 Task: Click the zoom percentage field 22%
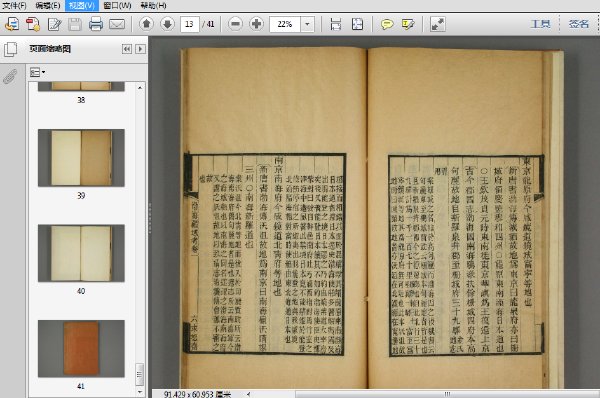(285, 24)
